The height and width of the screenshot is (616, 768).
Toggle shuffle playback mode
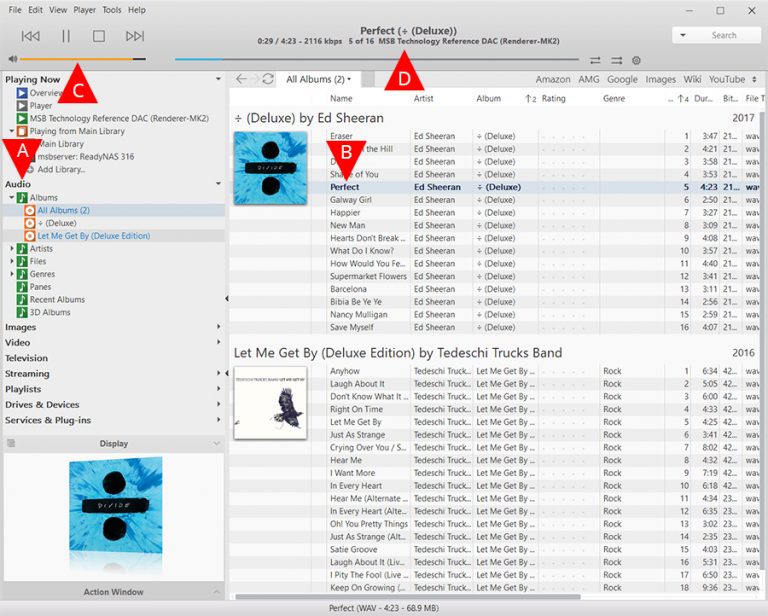point(616,60)
